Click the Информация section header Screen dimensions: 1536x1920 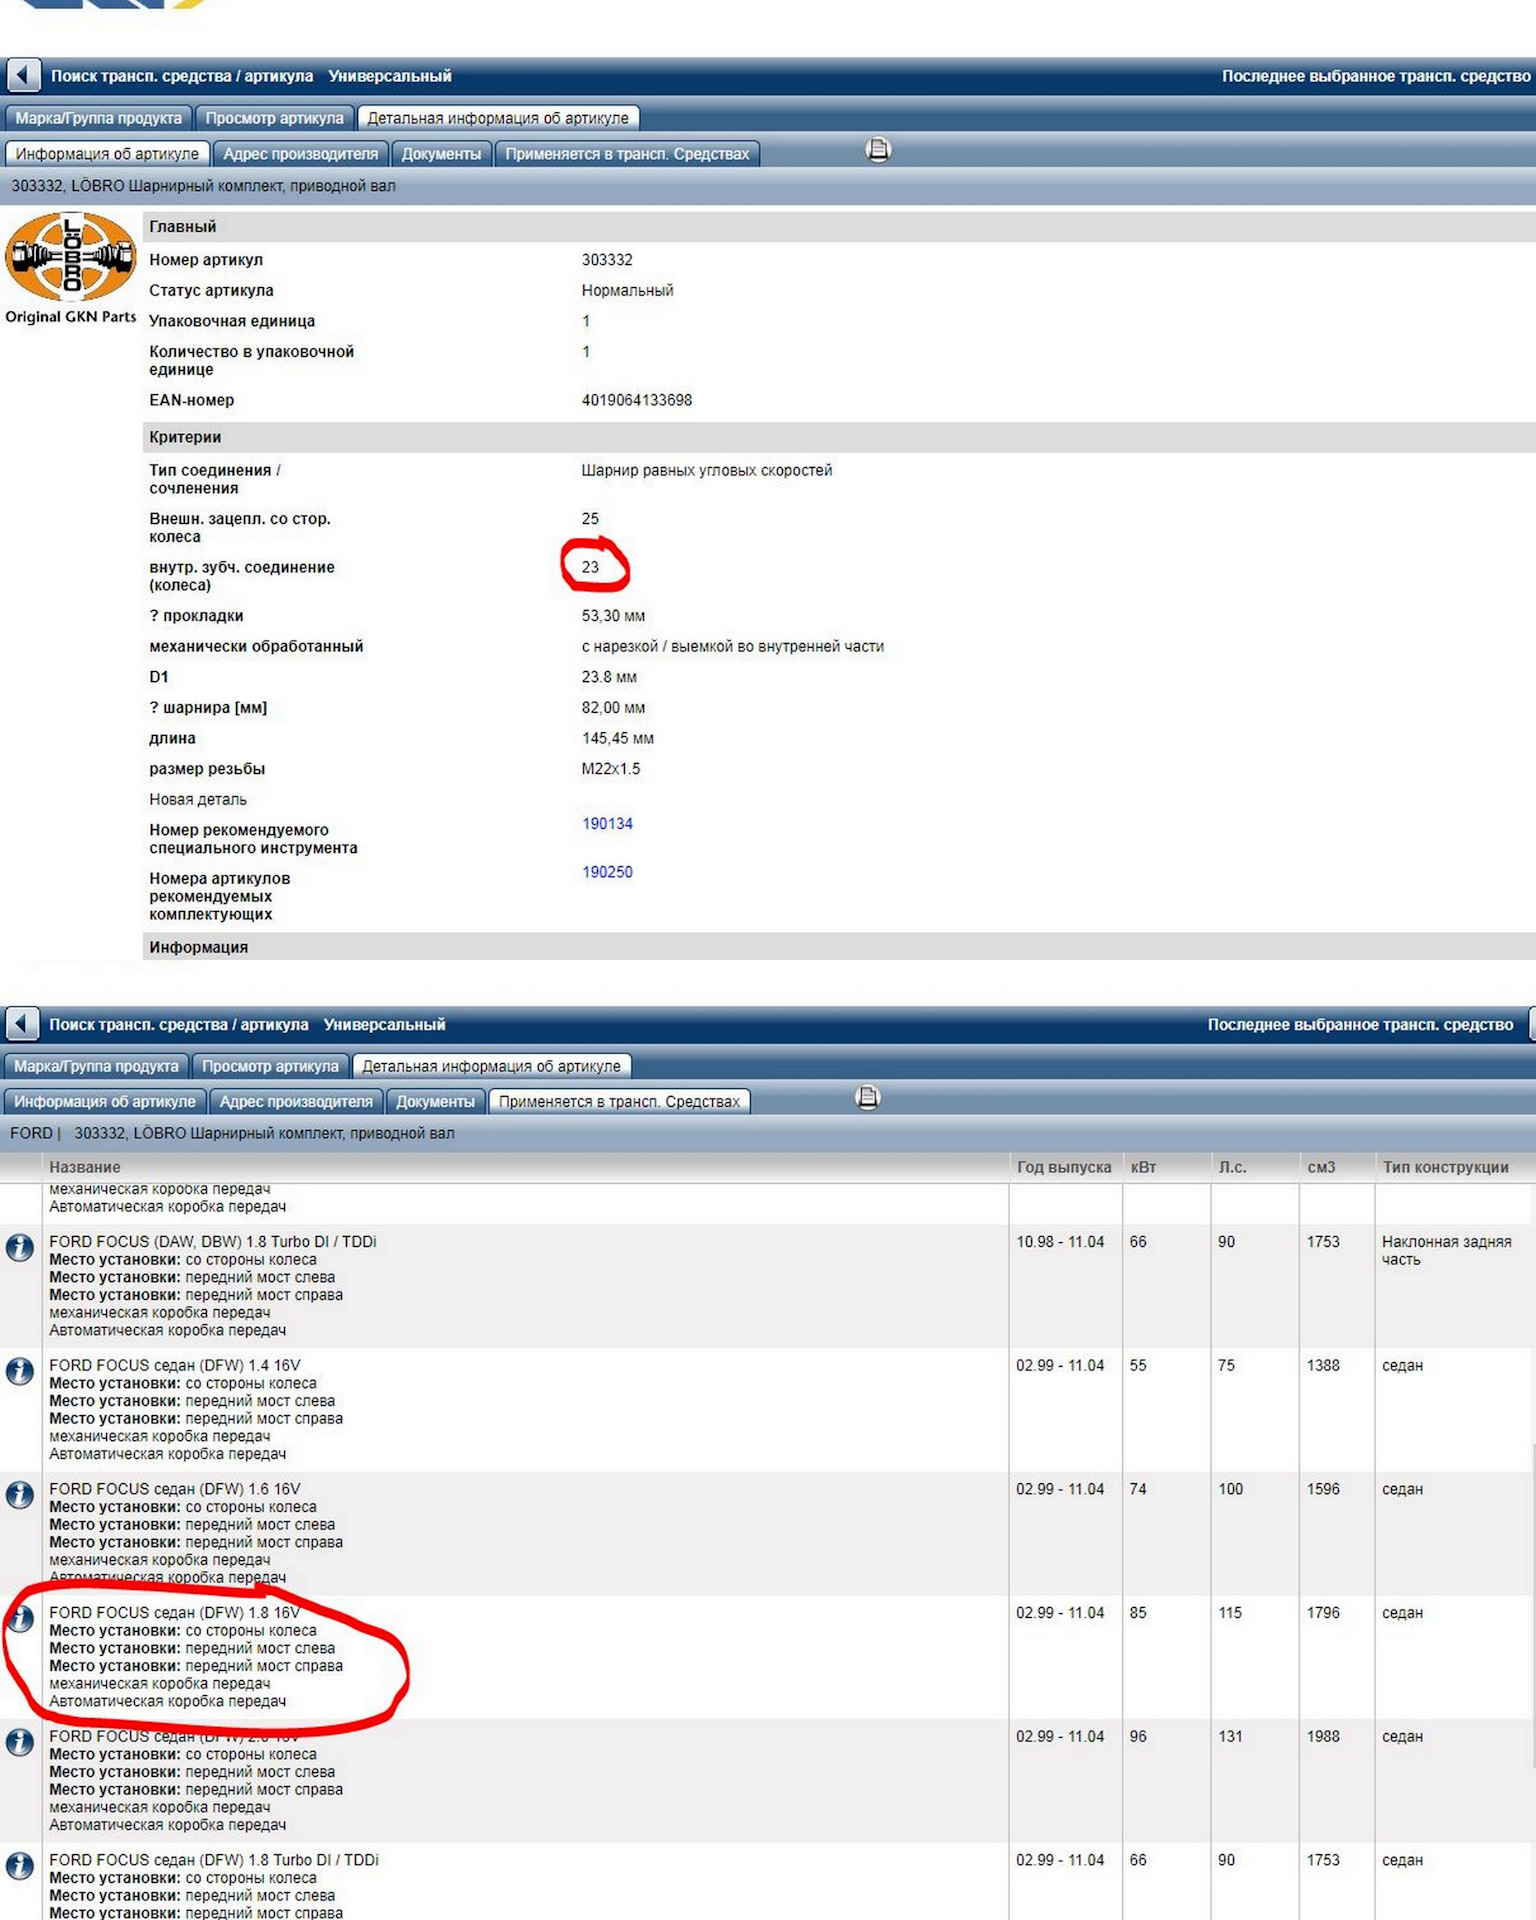click(839, 946)
